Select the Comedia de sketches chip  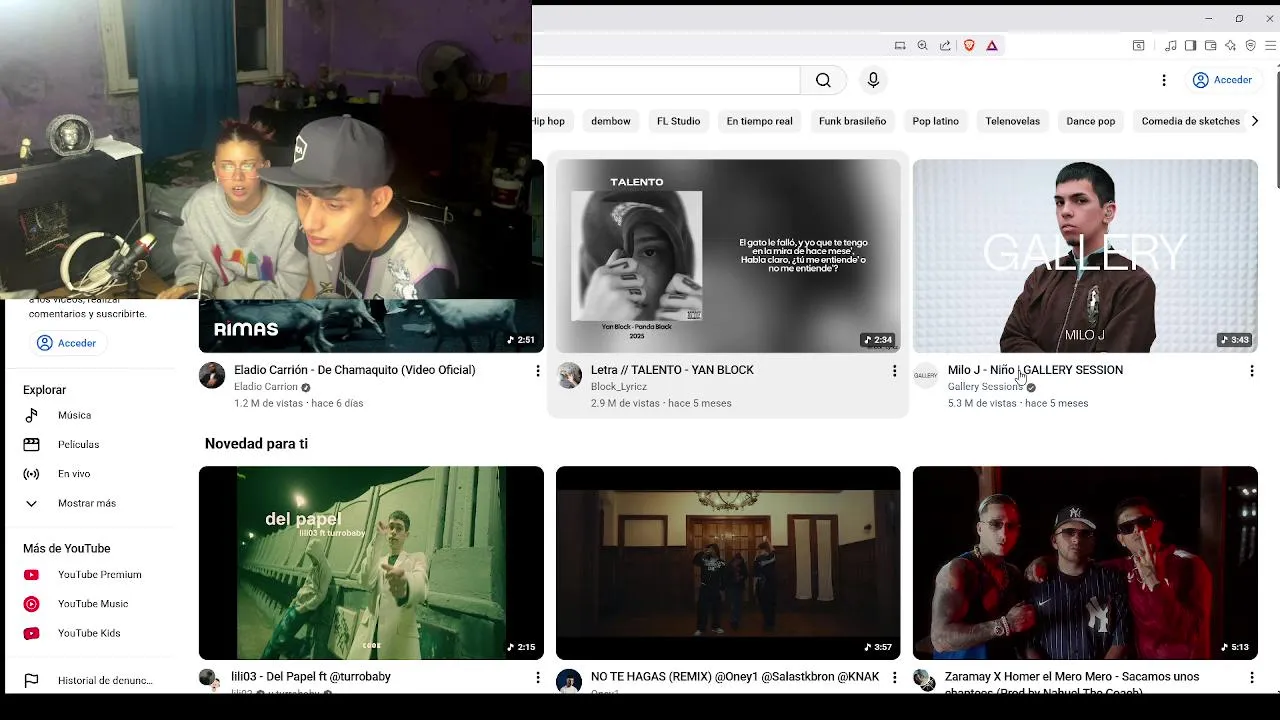[1190, 121]
